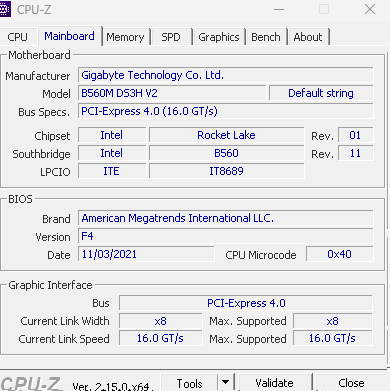Open the Bench tab
Image resolution: width=390 pixels, height=391 pixels.
click(266, 37)
